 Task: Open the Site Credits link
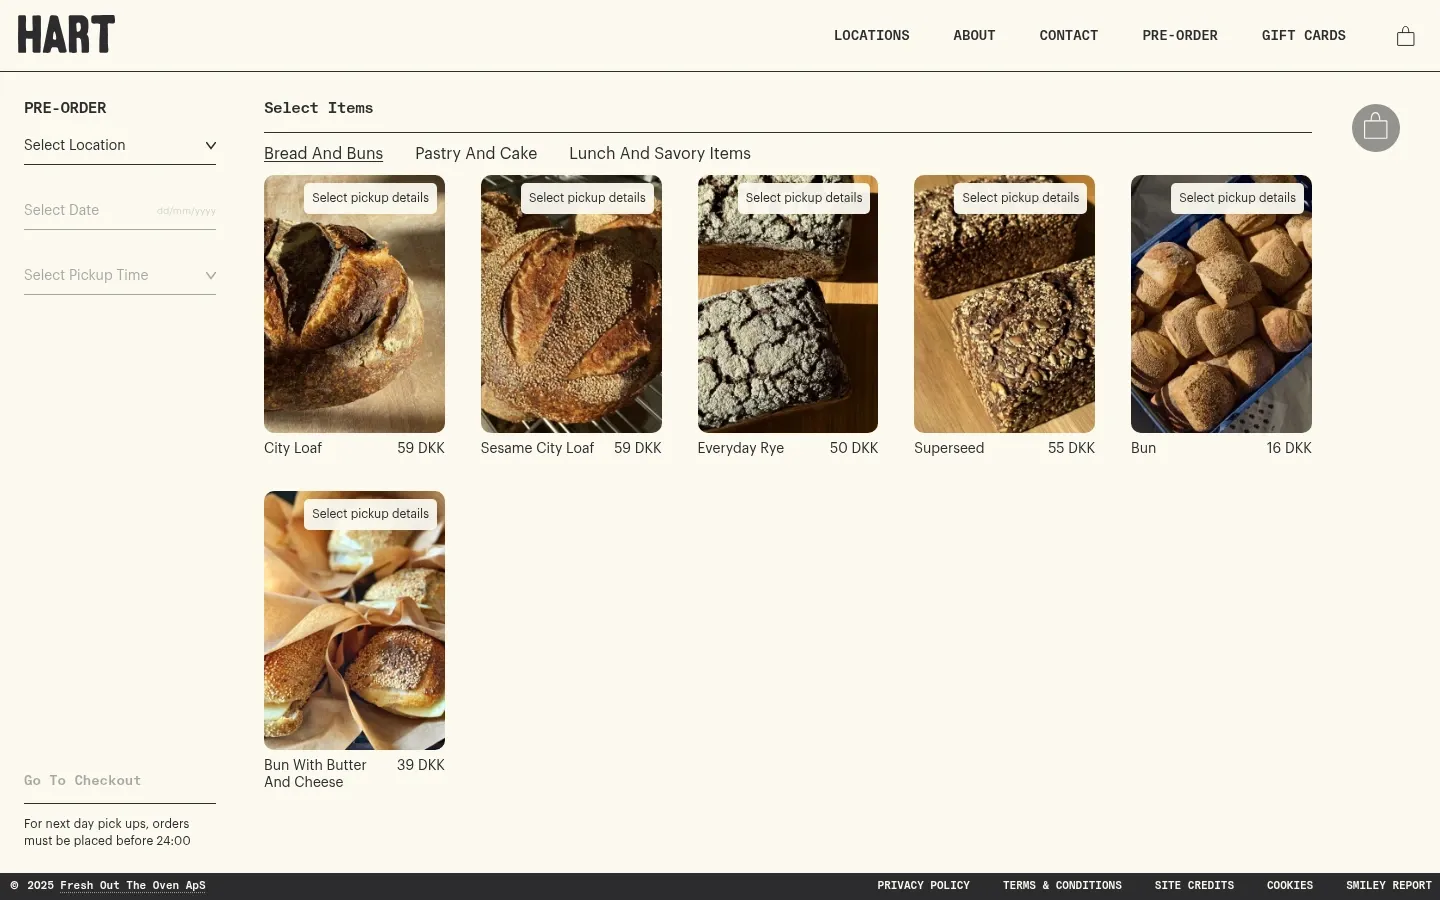pyautogui.click(x=1194, y=886)
